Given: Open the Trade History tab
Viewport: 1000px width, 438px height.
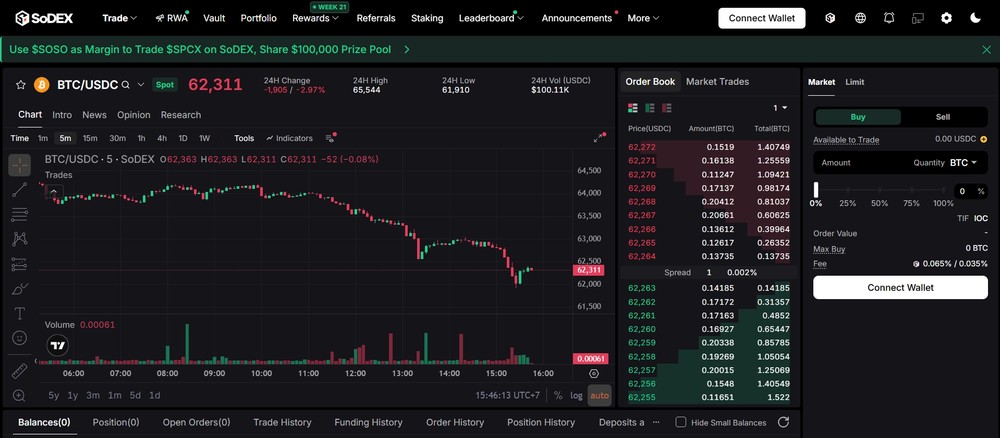Looking at the screenshot, I should [x=282, y=422].
